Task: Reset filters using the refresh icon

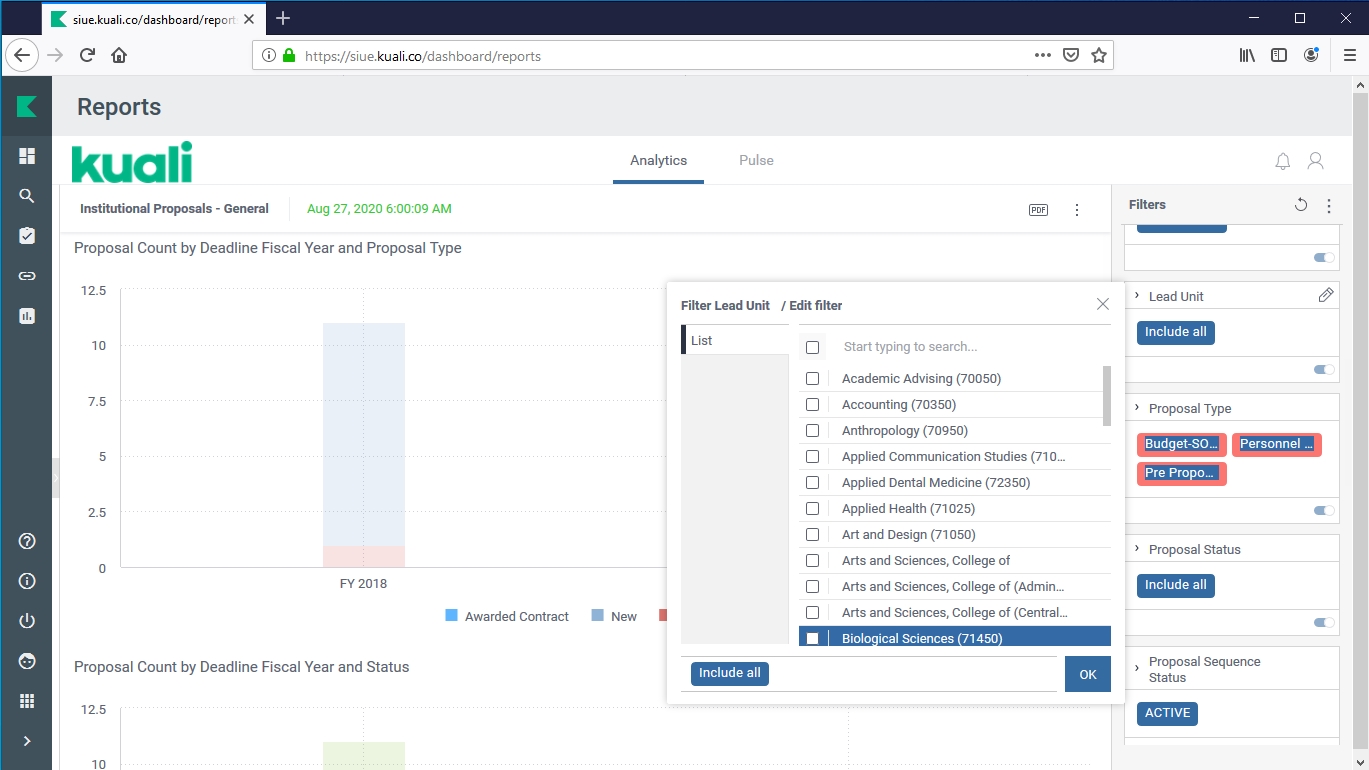Action: coord(1300,205)
